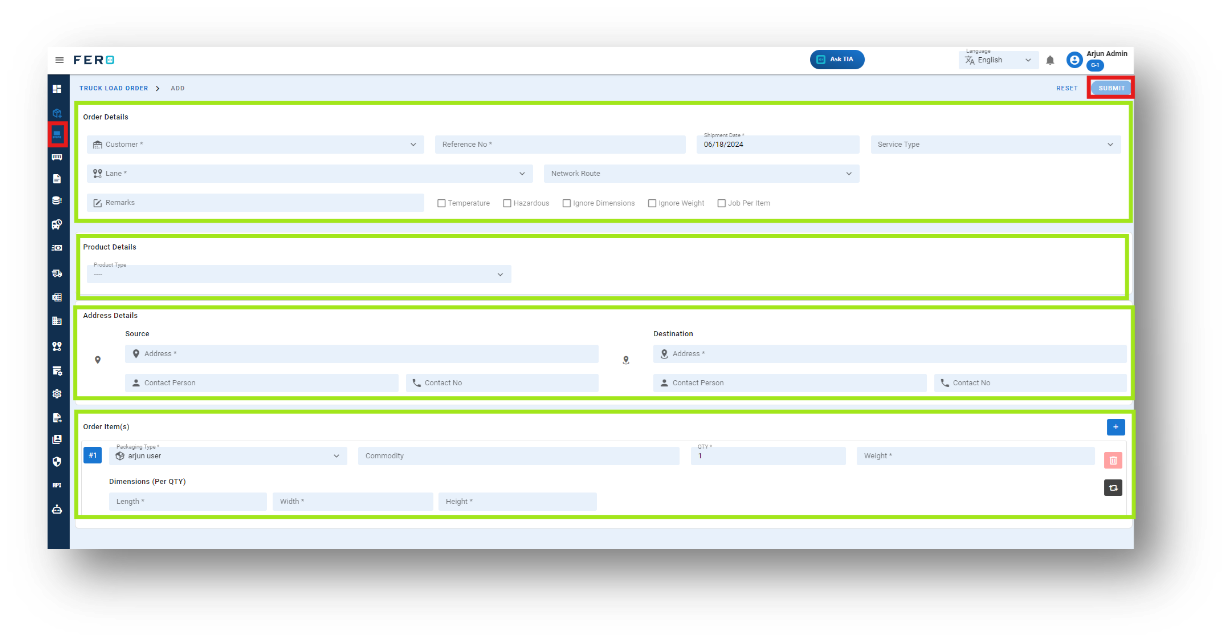Open the Product Type dropdown
Image resolution: width=1231 pixels, height=644 pixels.
pos(299,274)
